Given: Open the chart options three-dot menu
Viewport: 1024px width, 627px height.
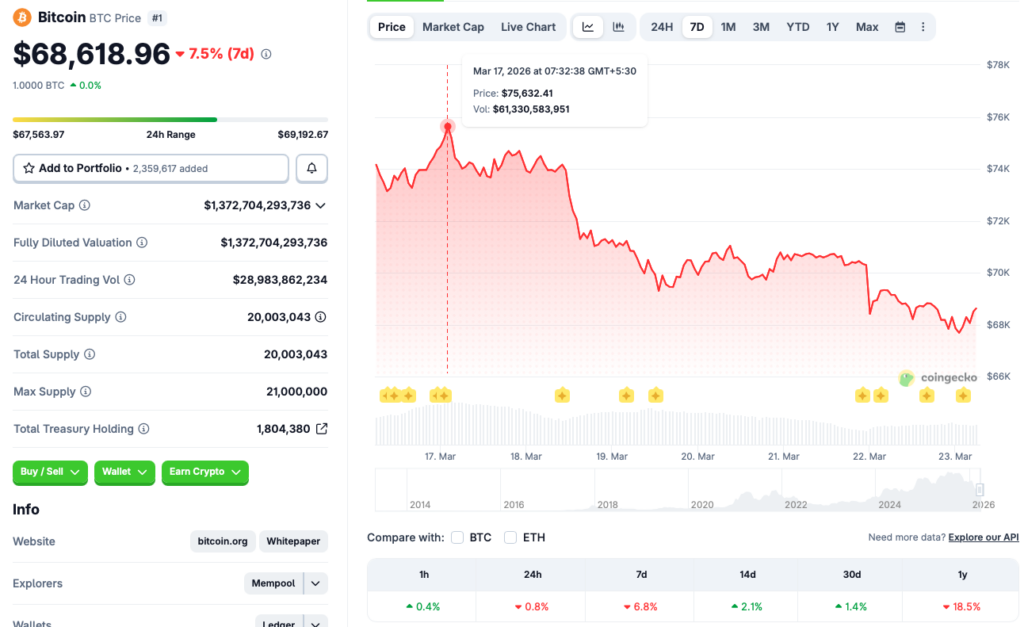Looking at the screenshot, I should (x=922, y=27).
